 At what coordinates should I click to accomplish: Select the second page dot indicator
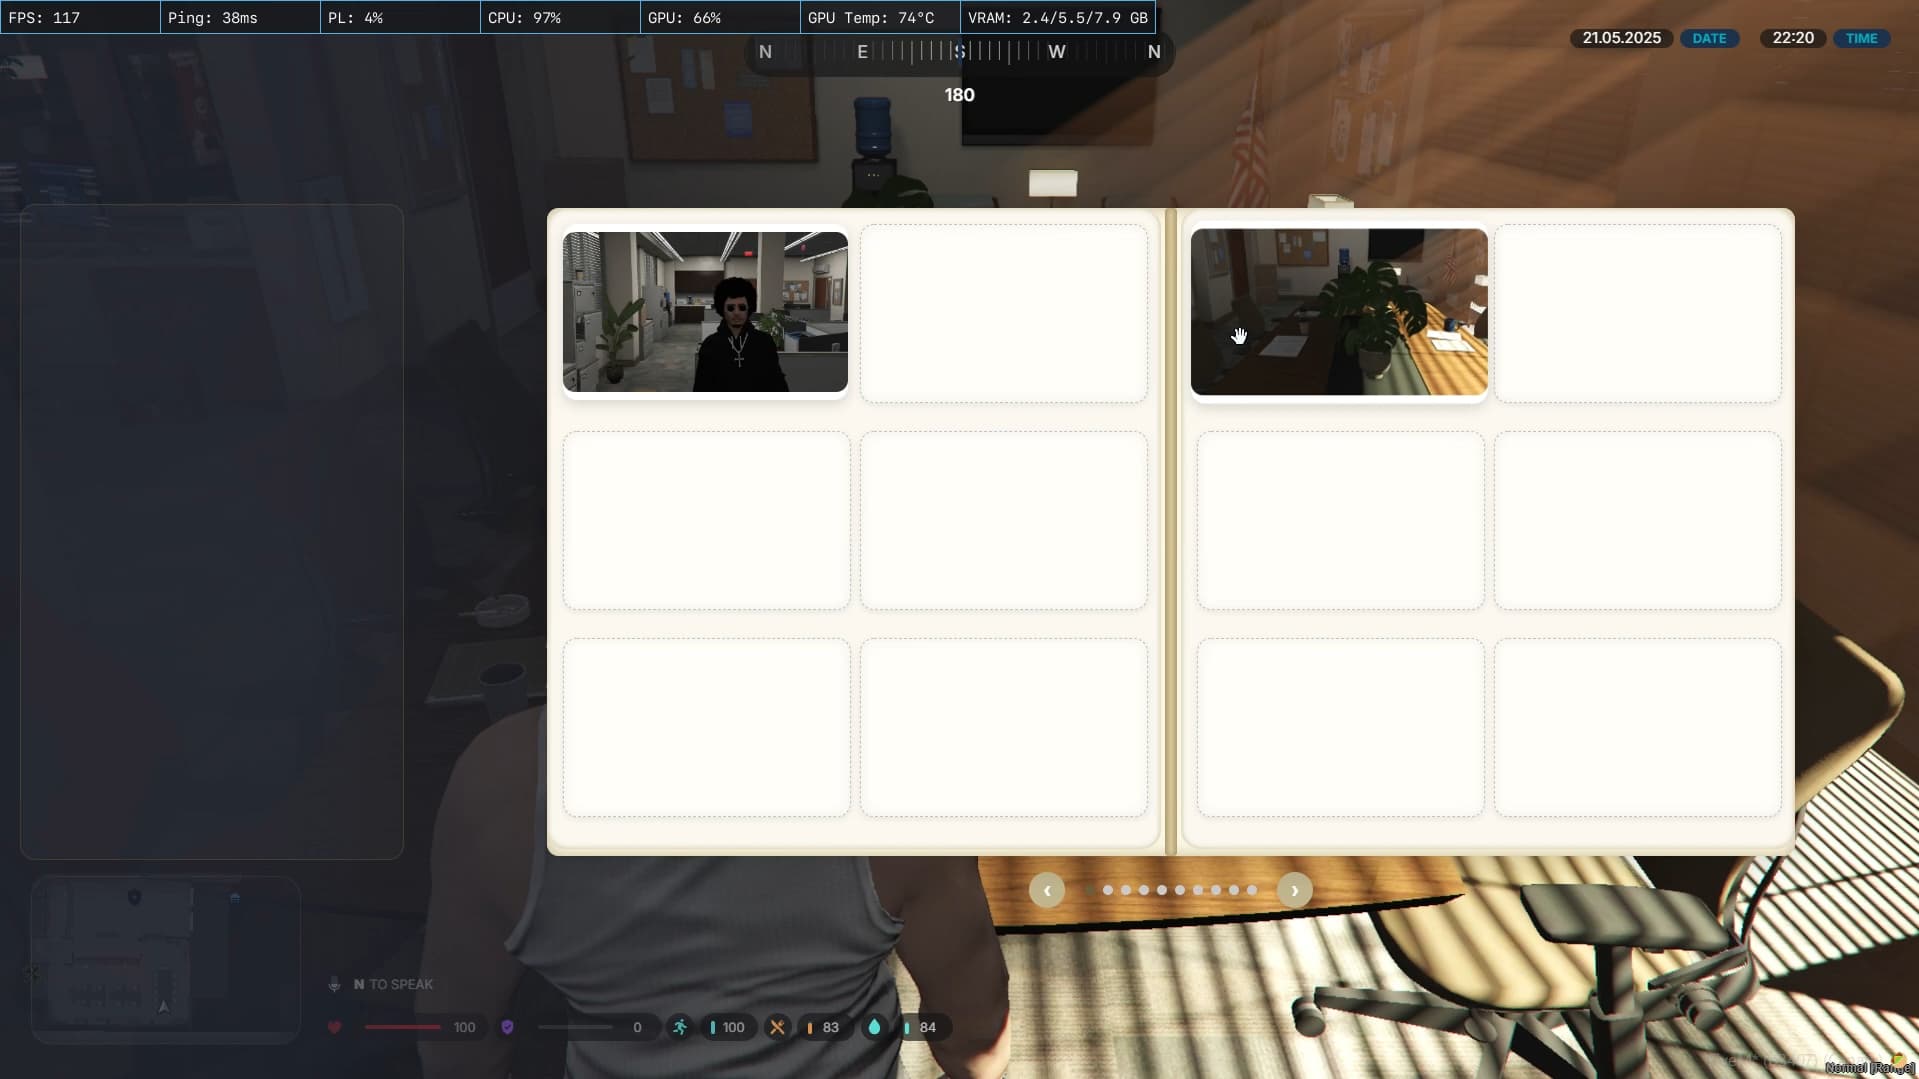click(x=1108, y=890)
